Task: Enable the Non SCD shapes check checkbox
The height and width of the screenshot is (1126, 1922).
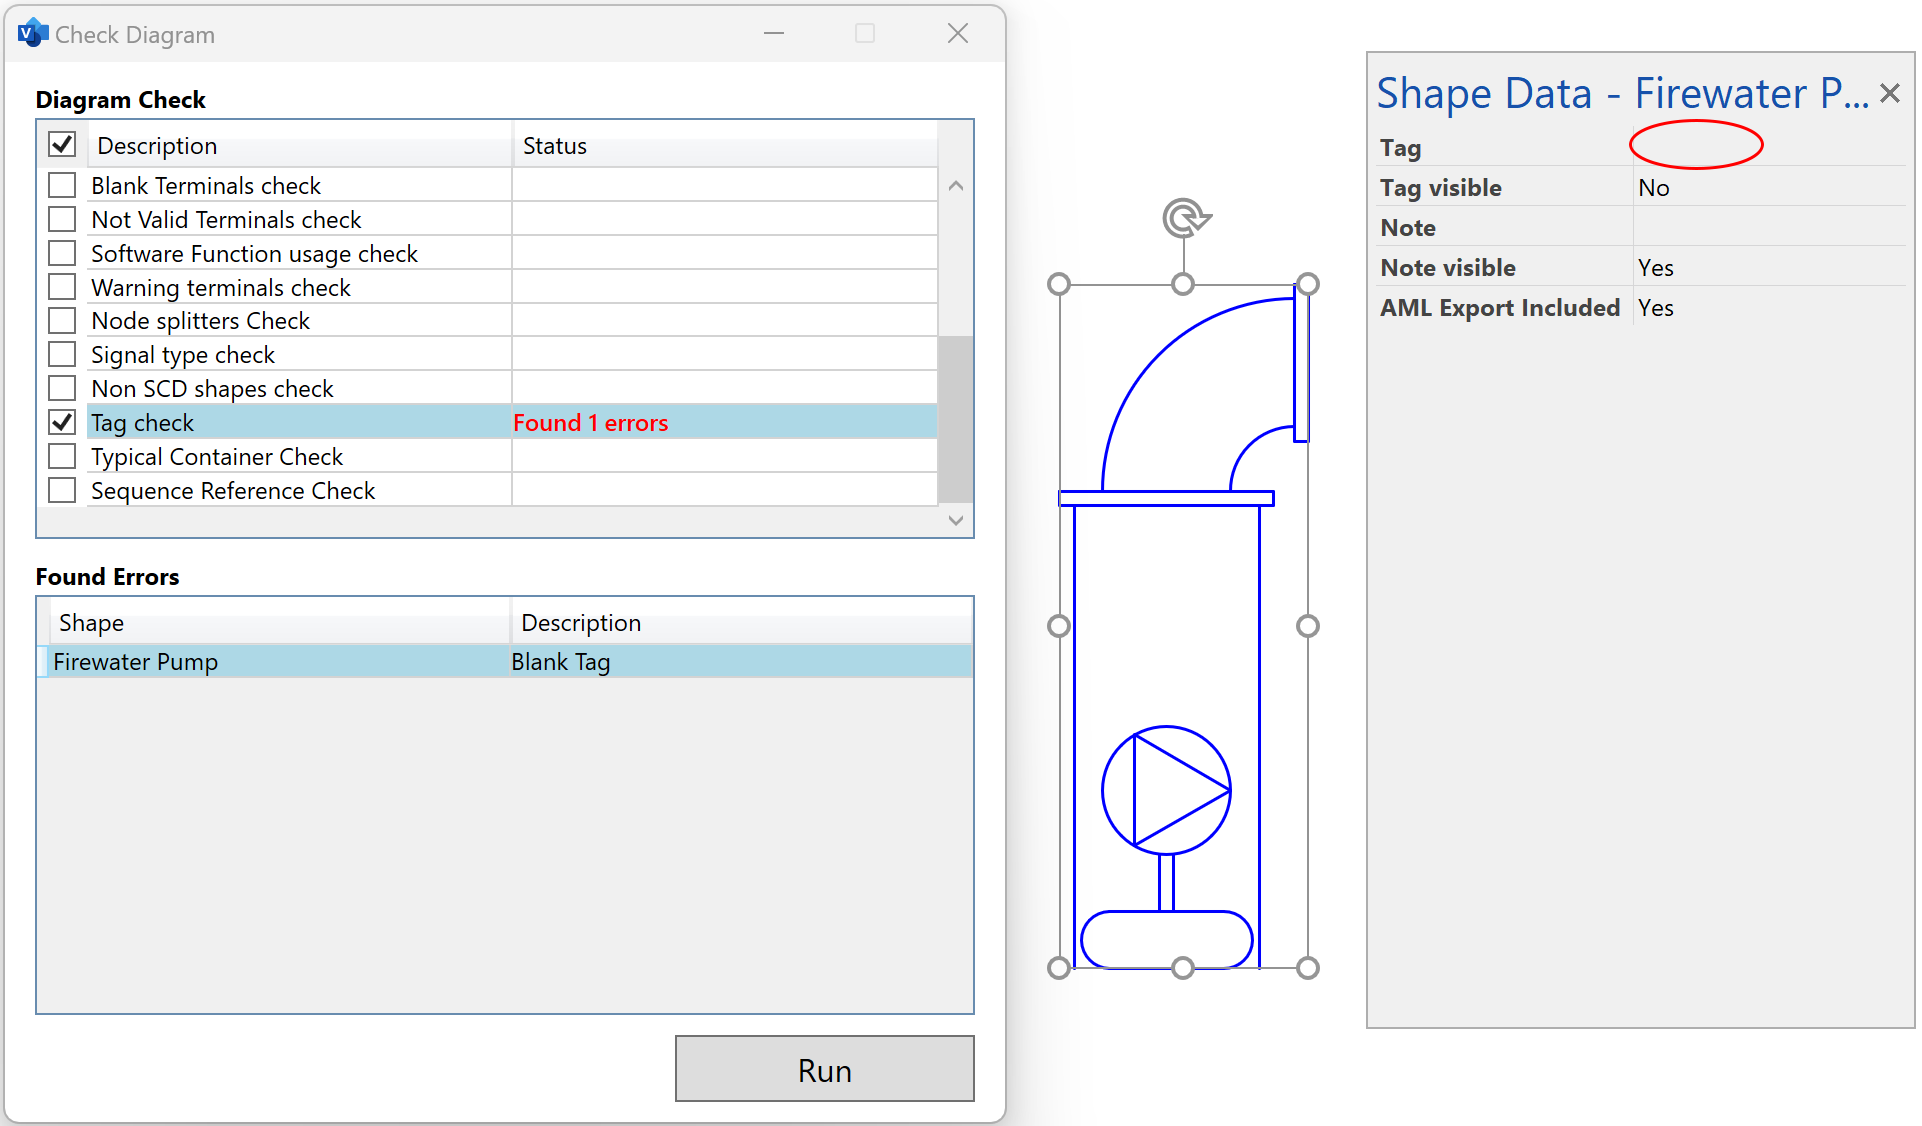Action: tap(62, 388)
